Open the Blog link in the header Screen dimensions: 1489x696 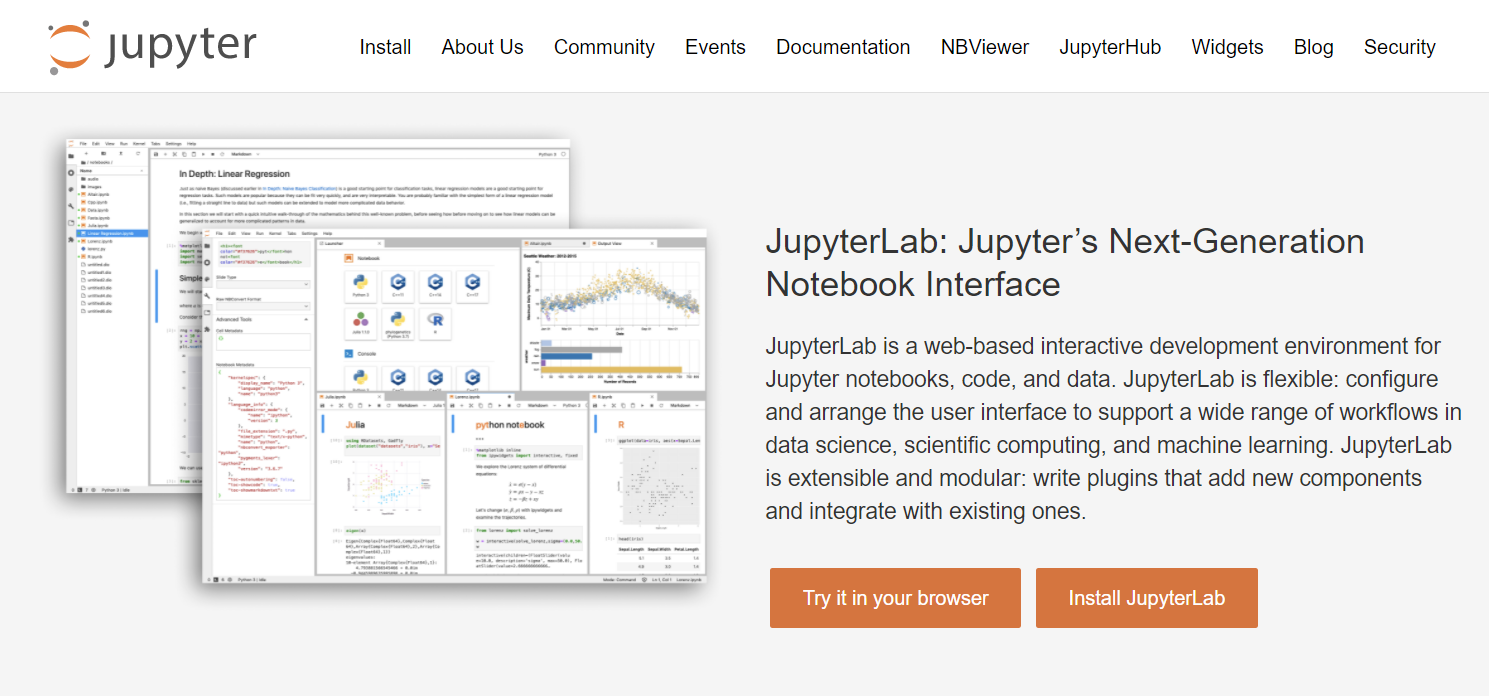1313,47
